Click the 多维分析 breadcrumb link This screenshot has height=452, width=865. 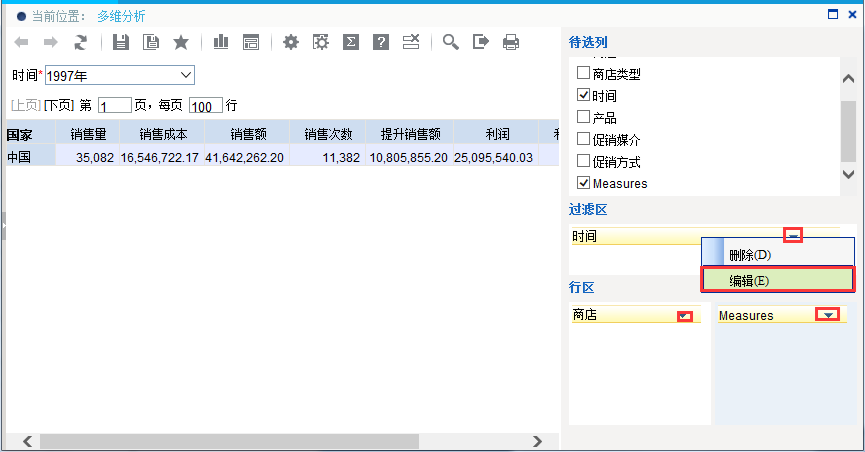(121, 16)
